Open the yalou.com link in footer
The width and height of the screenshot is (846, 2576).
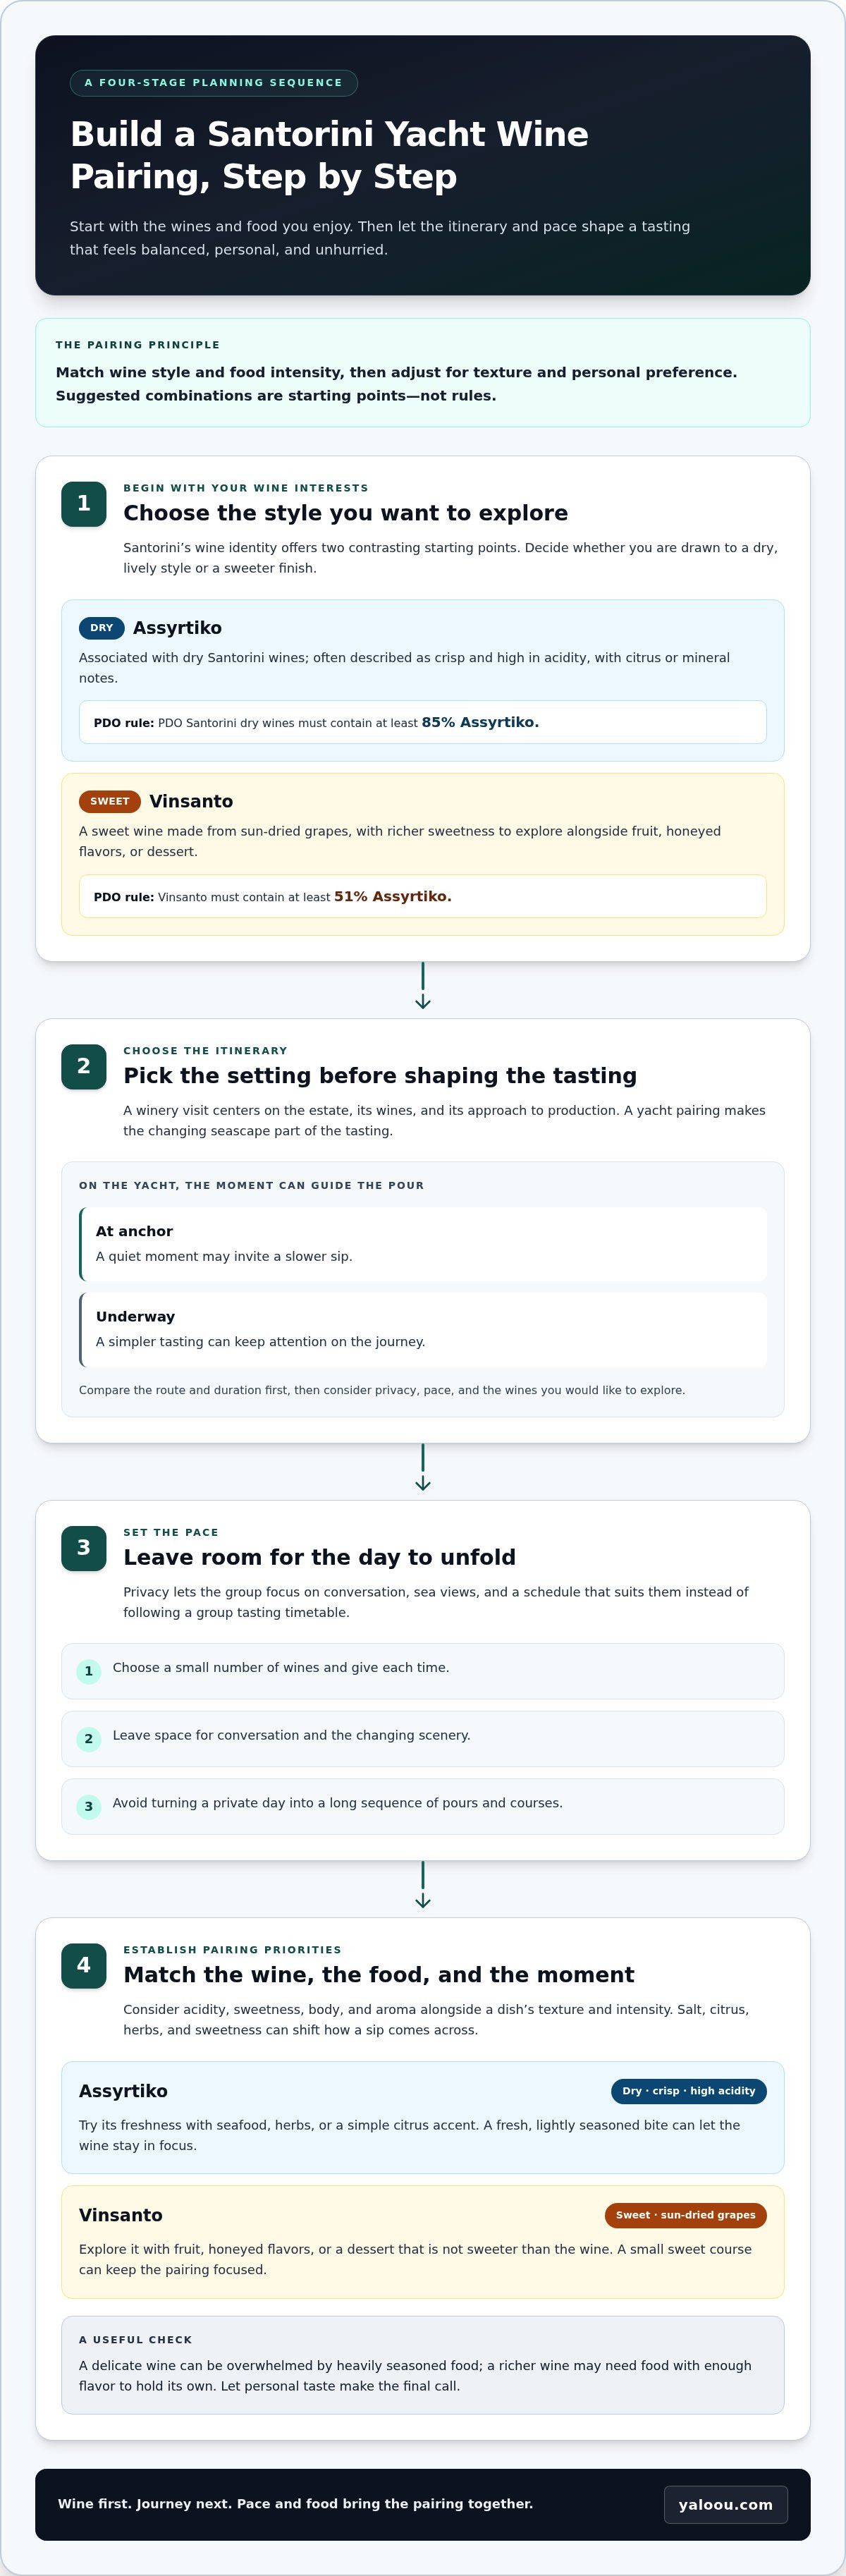(726, 2504)
